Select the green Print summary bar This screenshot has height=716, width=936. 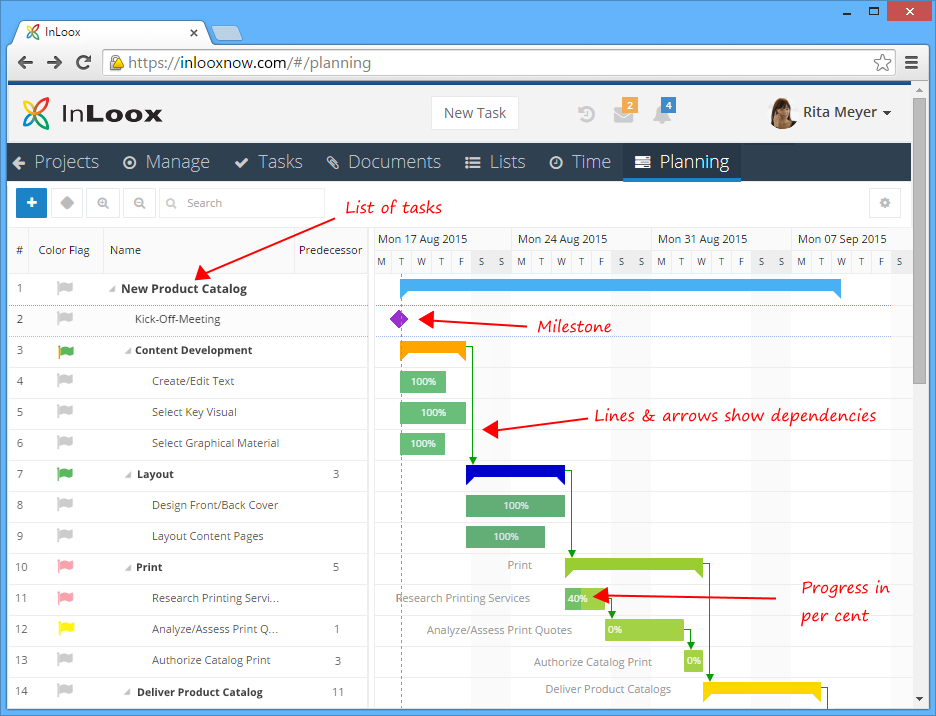(x=633, y=567)
